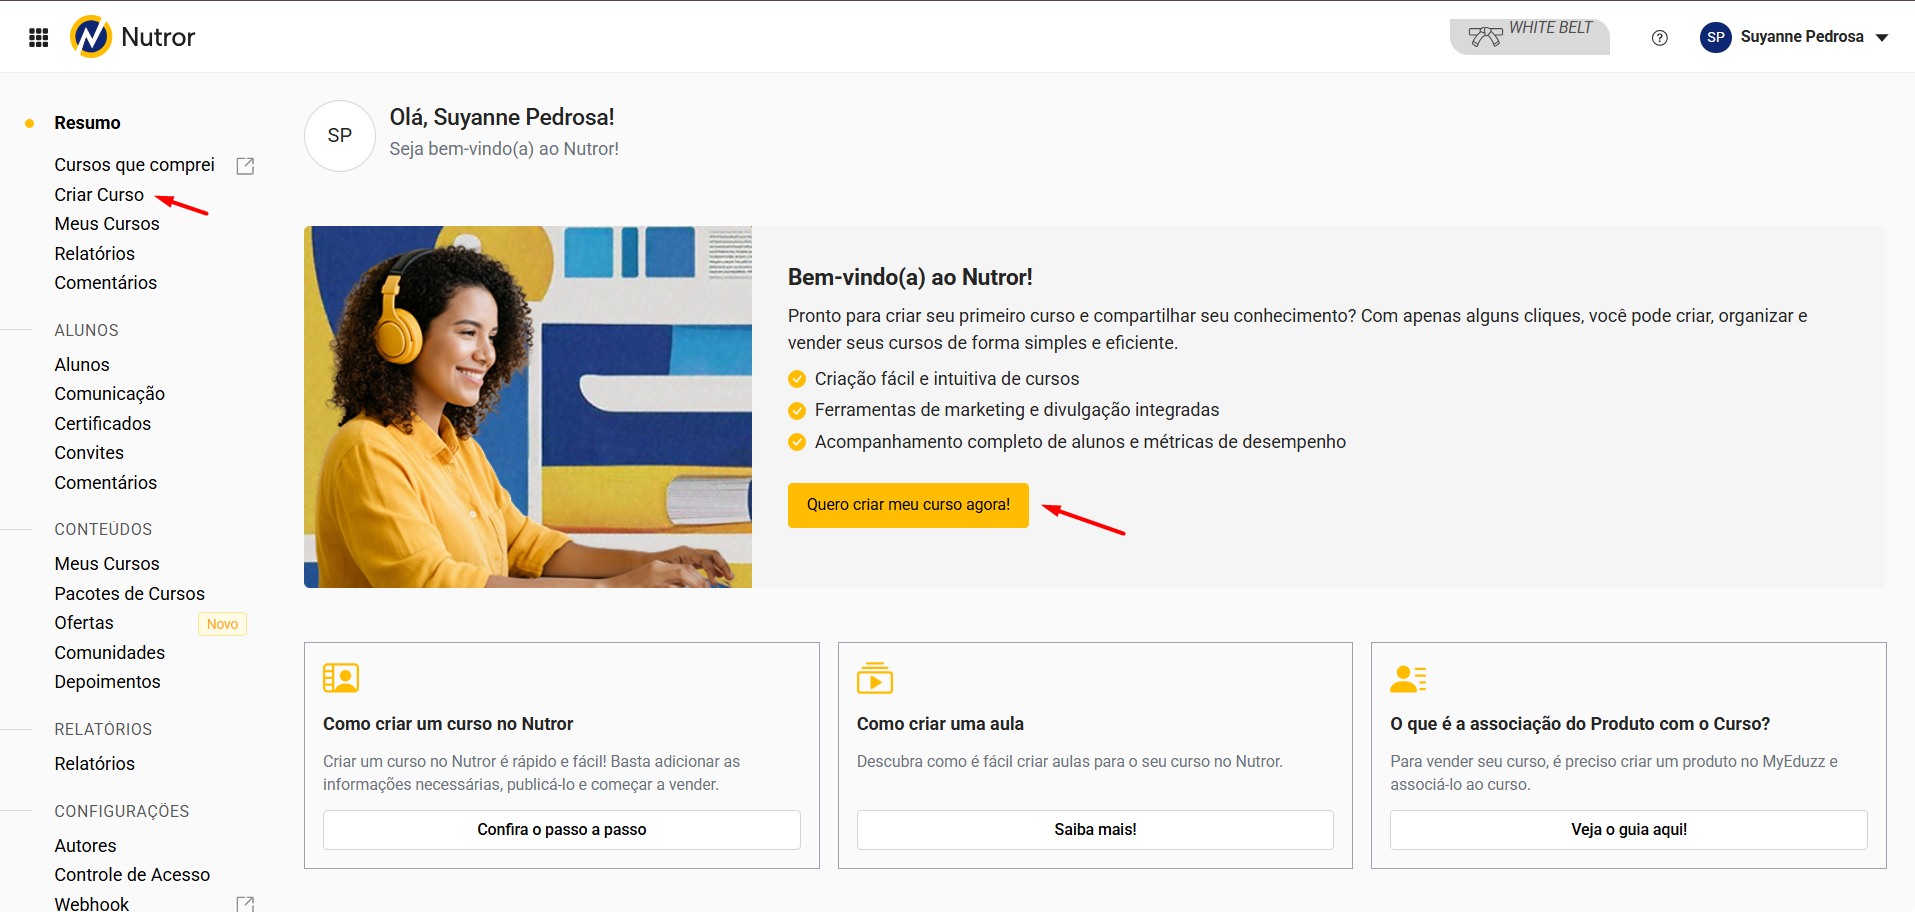This screenshot has height=912, width=1915.
Task: Open the apps grid menu icon
Action: (x=39, y=38)
